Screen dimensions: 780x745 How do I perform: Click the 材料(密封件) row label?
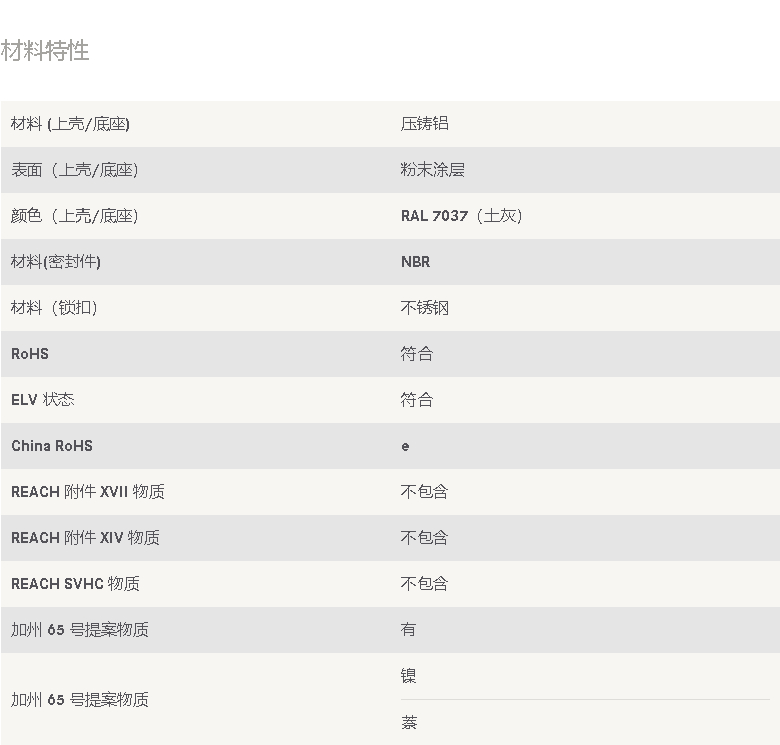[56, 262]
